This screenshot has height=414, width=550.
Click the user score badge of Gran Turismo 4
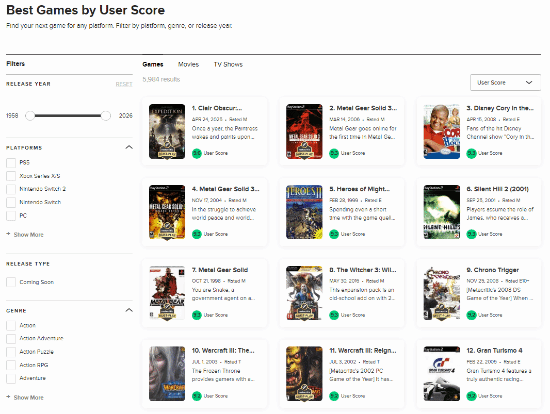pos(471,396)
